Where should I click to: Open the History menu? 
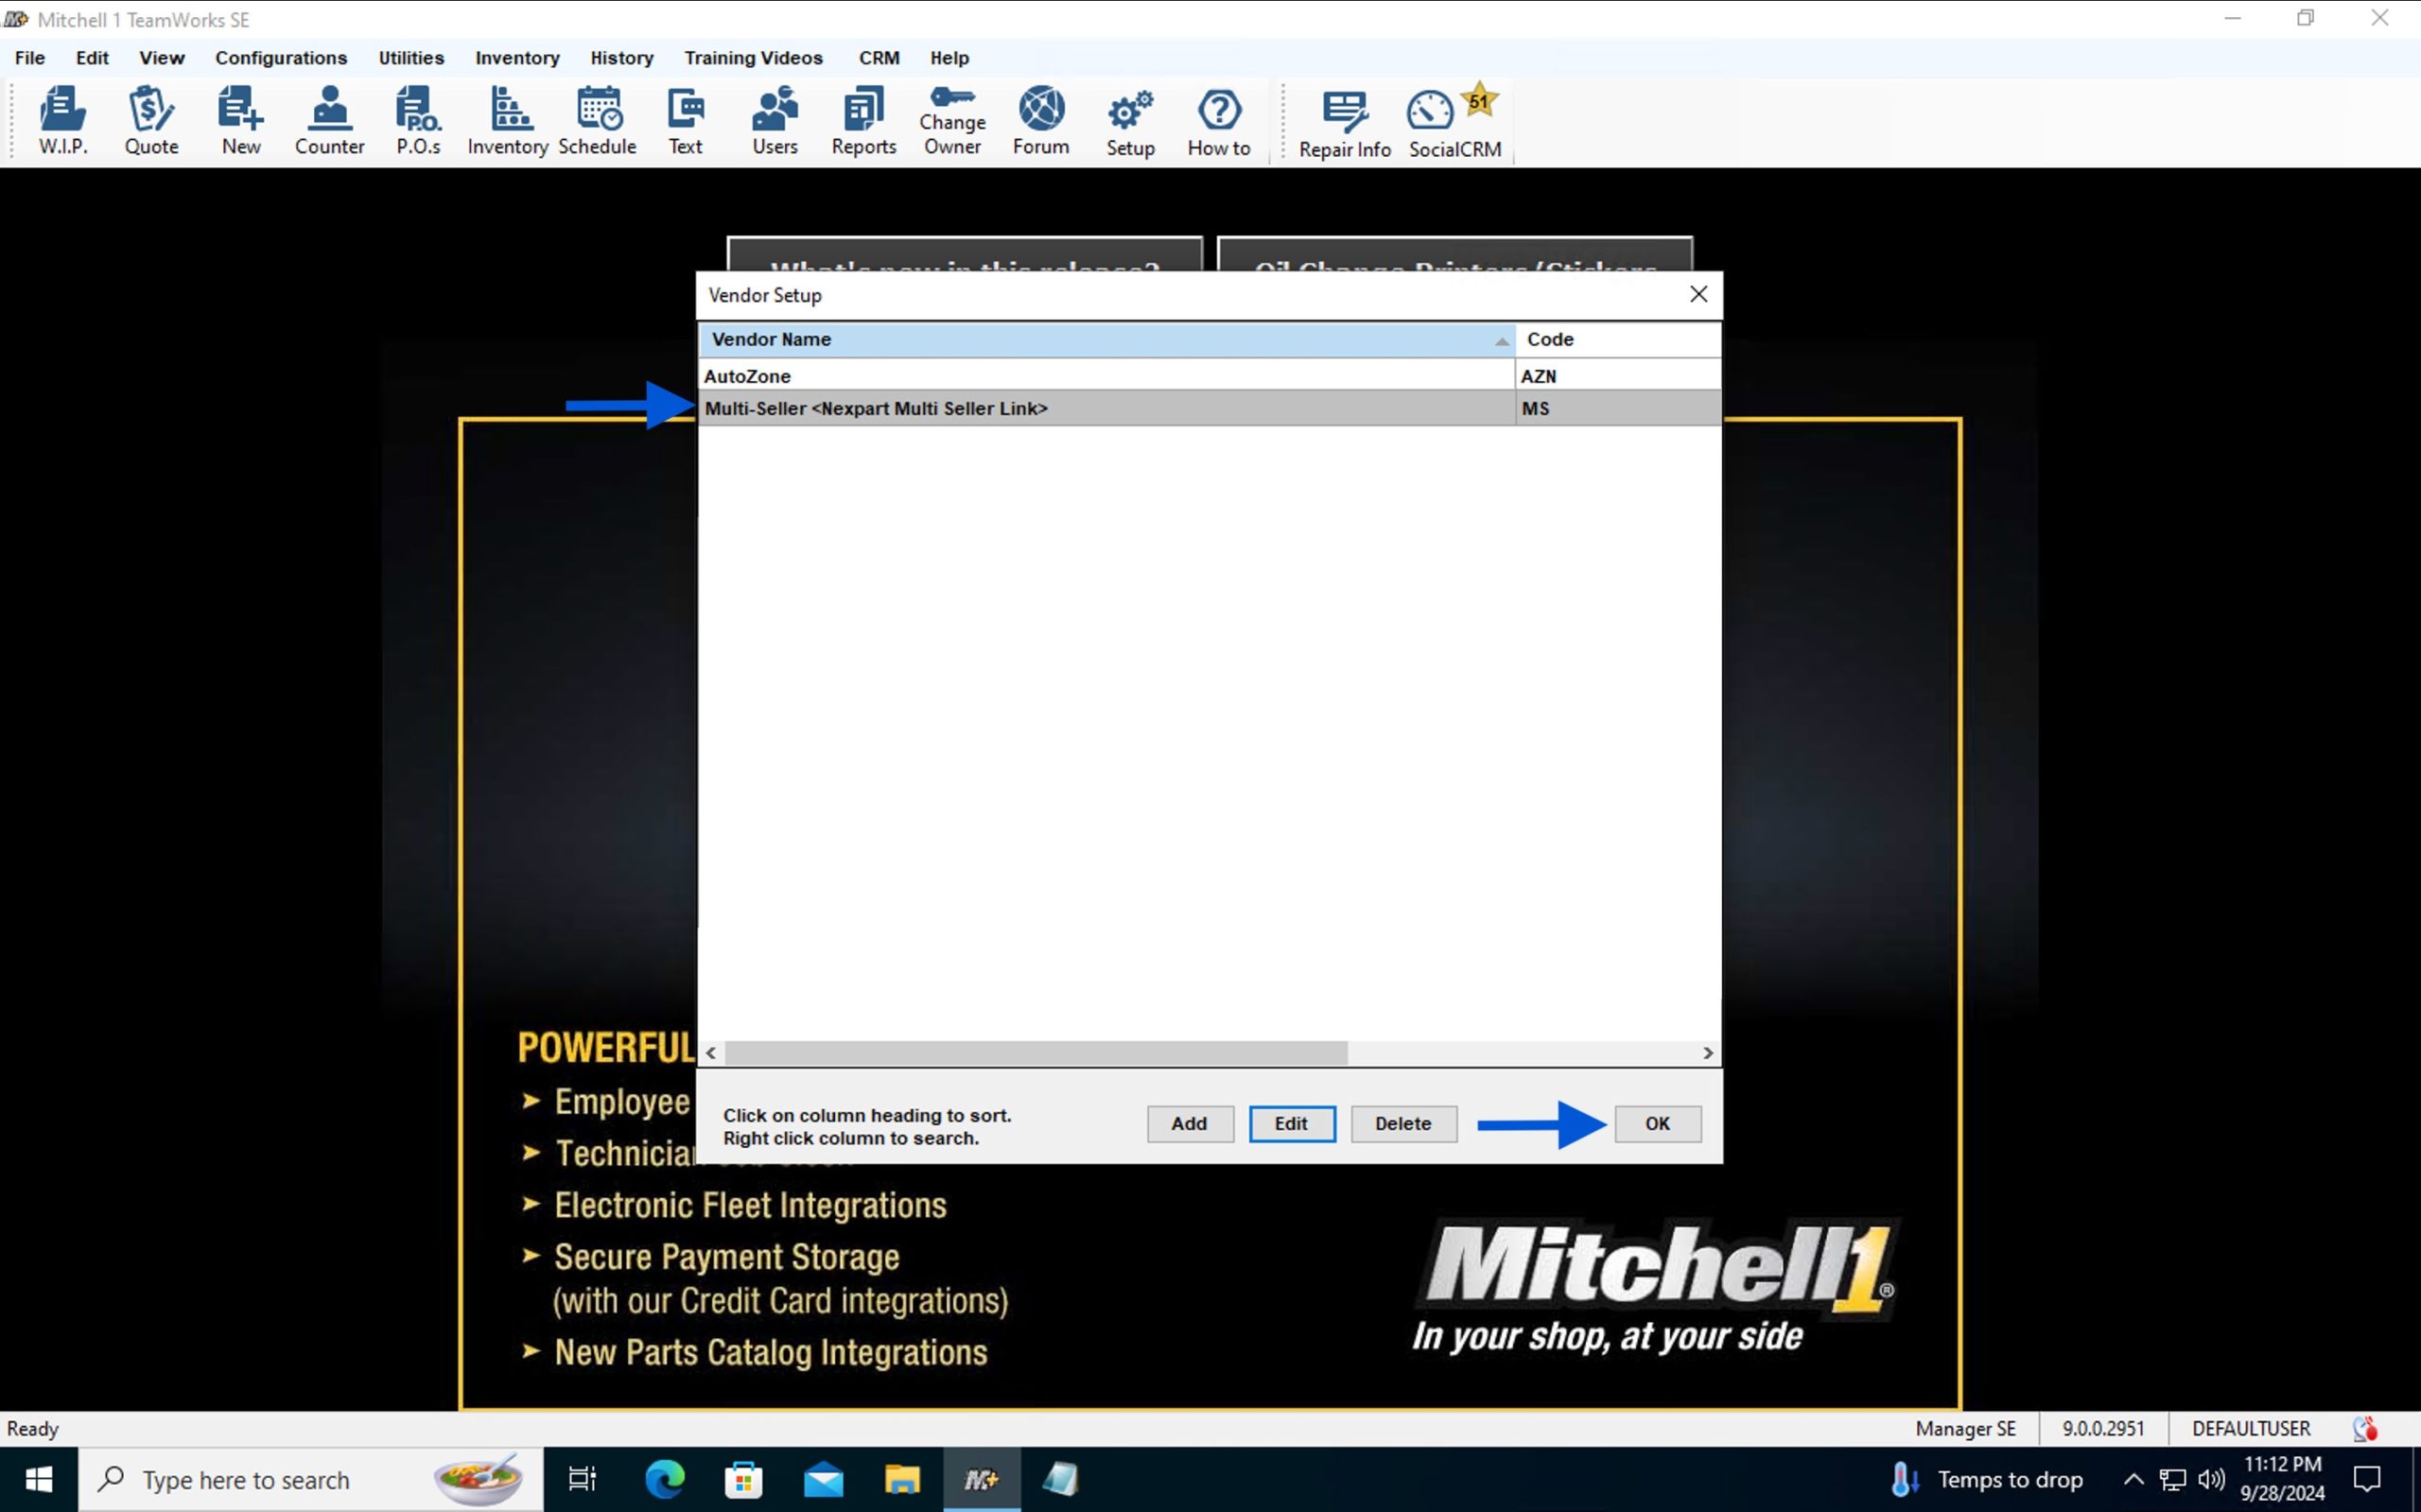[621, 58]
